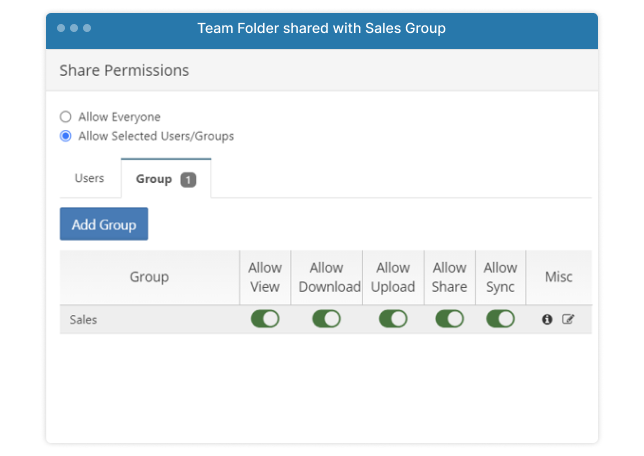Select the Allow Everyone radio option
Image resolution: width=644 pixels, height=456 pixels.
click(65, 117)
